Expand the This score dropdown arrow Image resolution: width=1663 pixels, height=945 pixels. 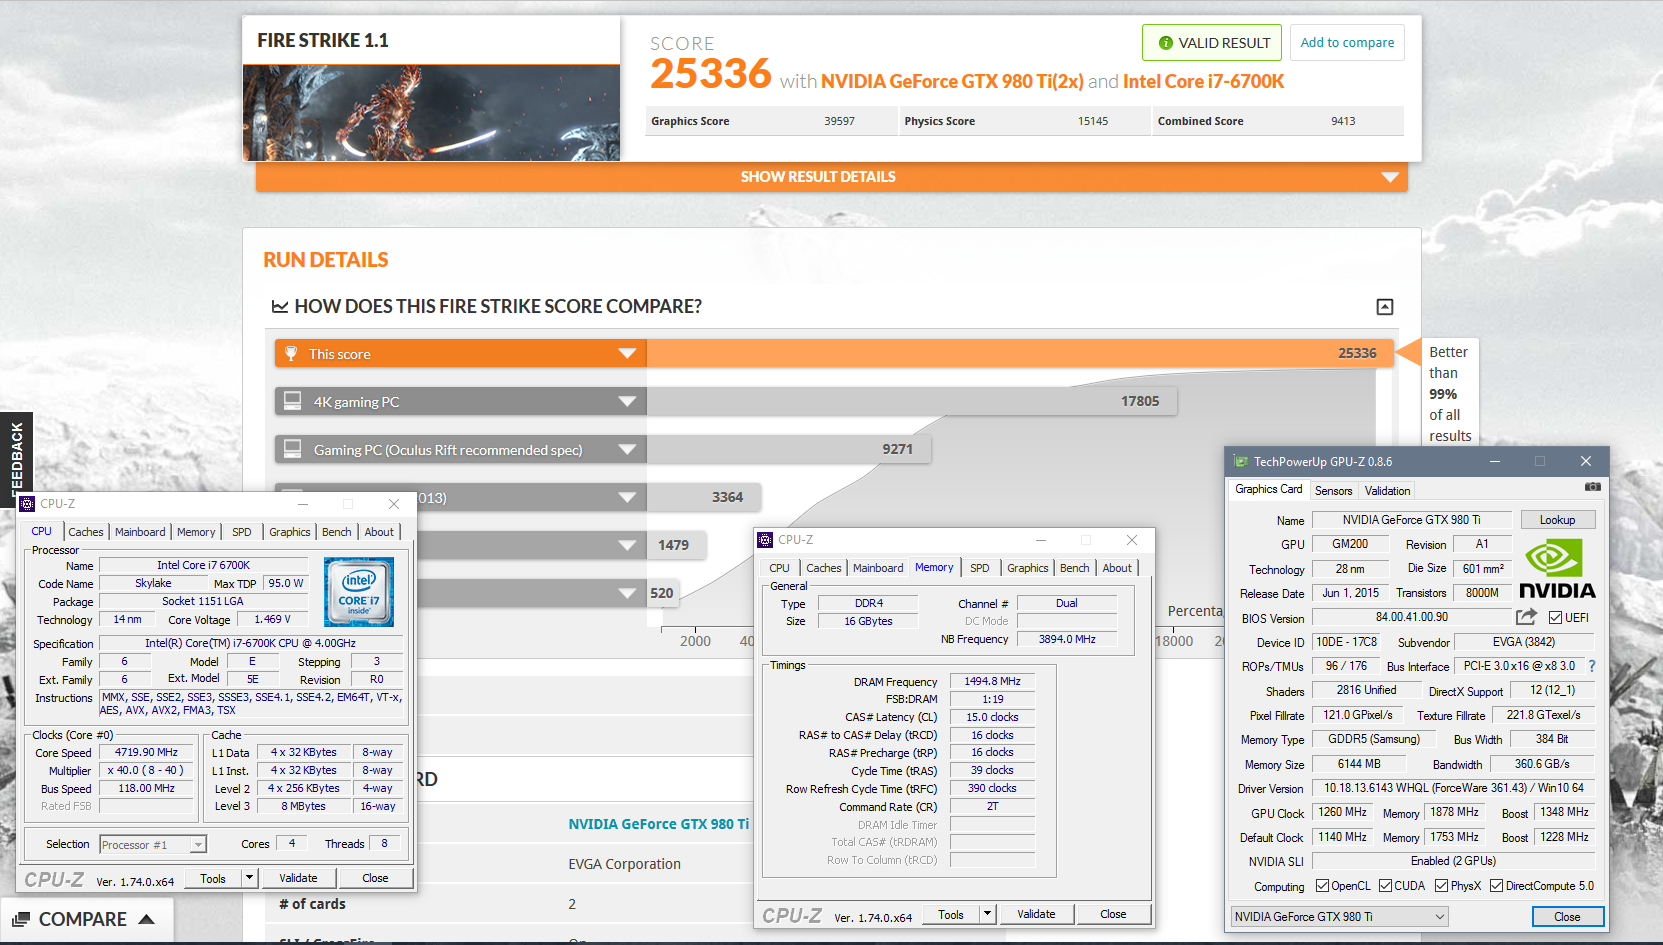627,353
